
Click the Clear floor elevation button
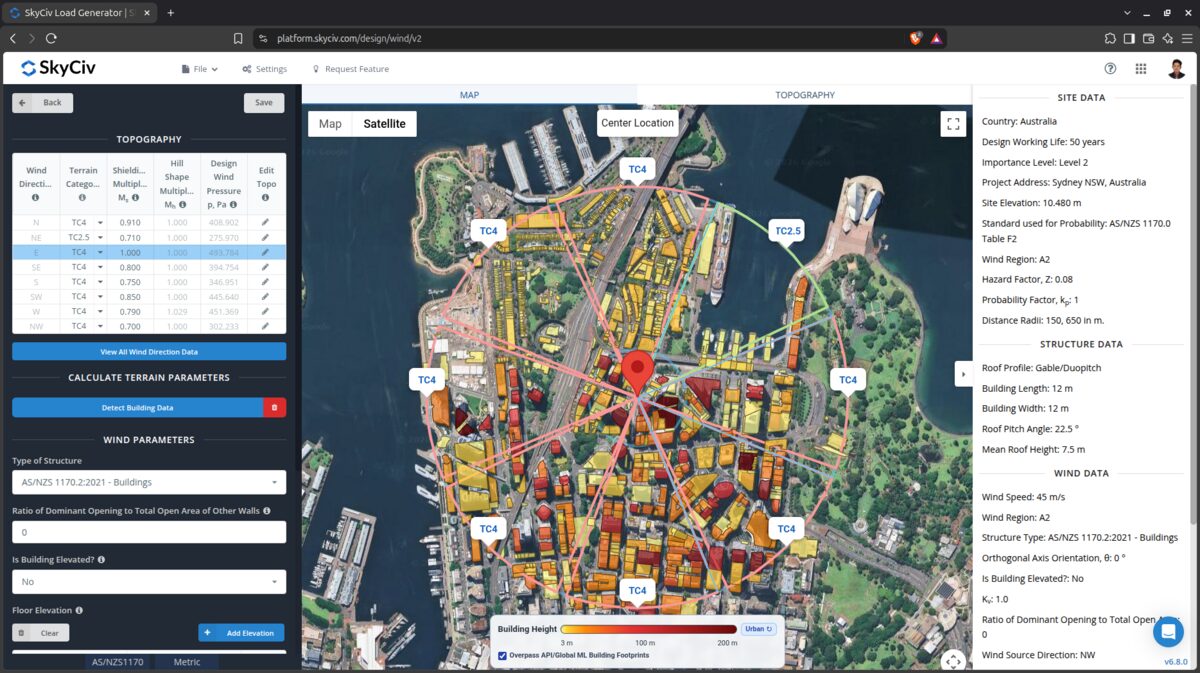click(x=41, y=633)
